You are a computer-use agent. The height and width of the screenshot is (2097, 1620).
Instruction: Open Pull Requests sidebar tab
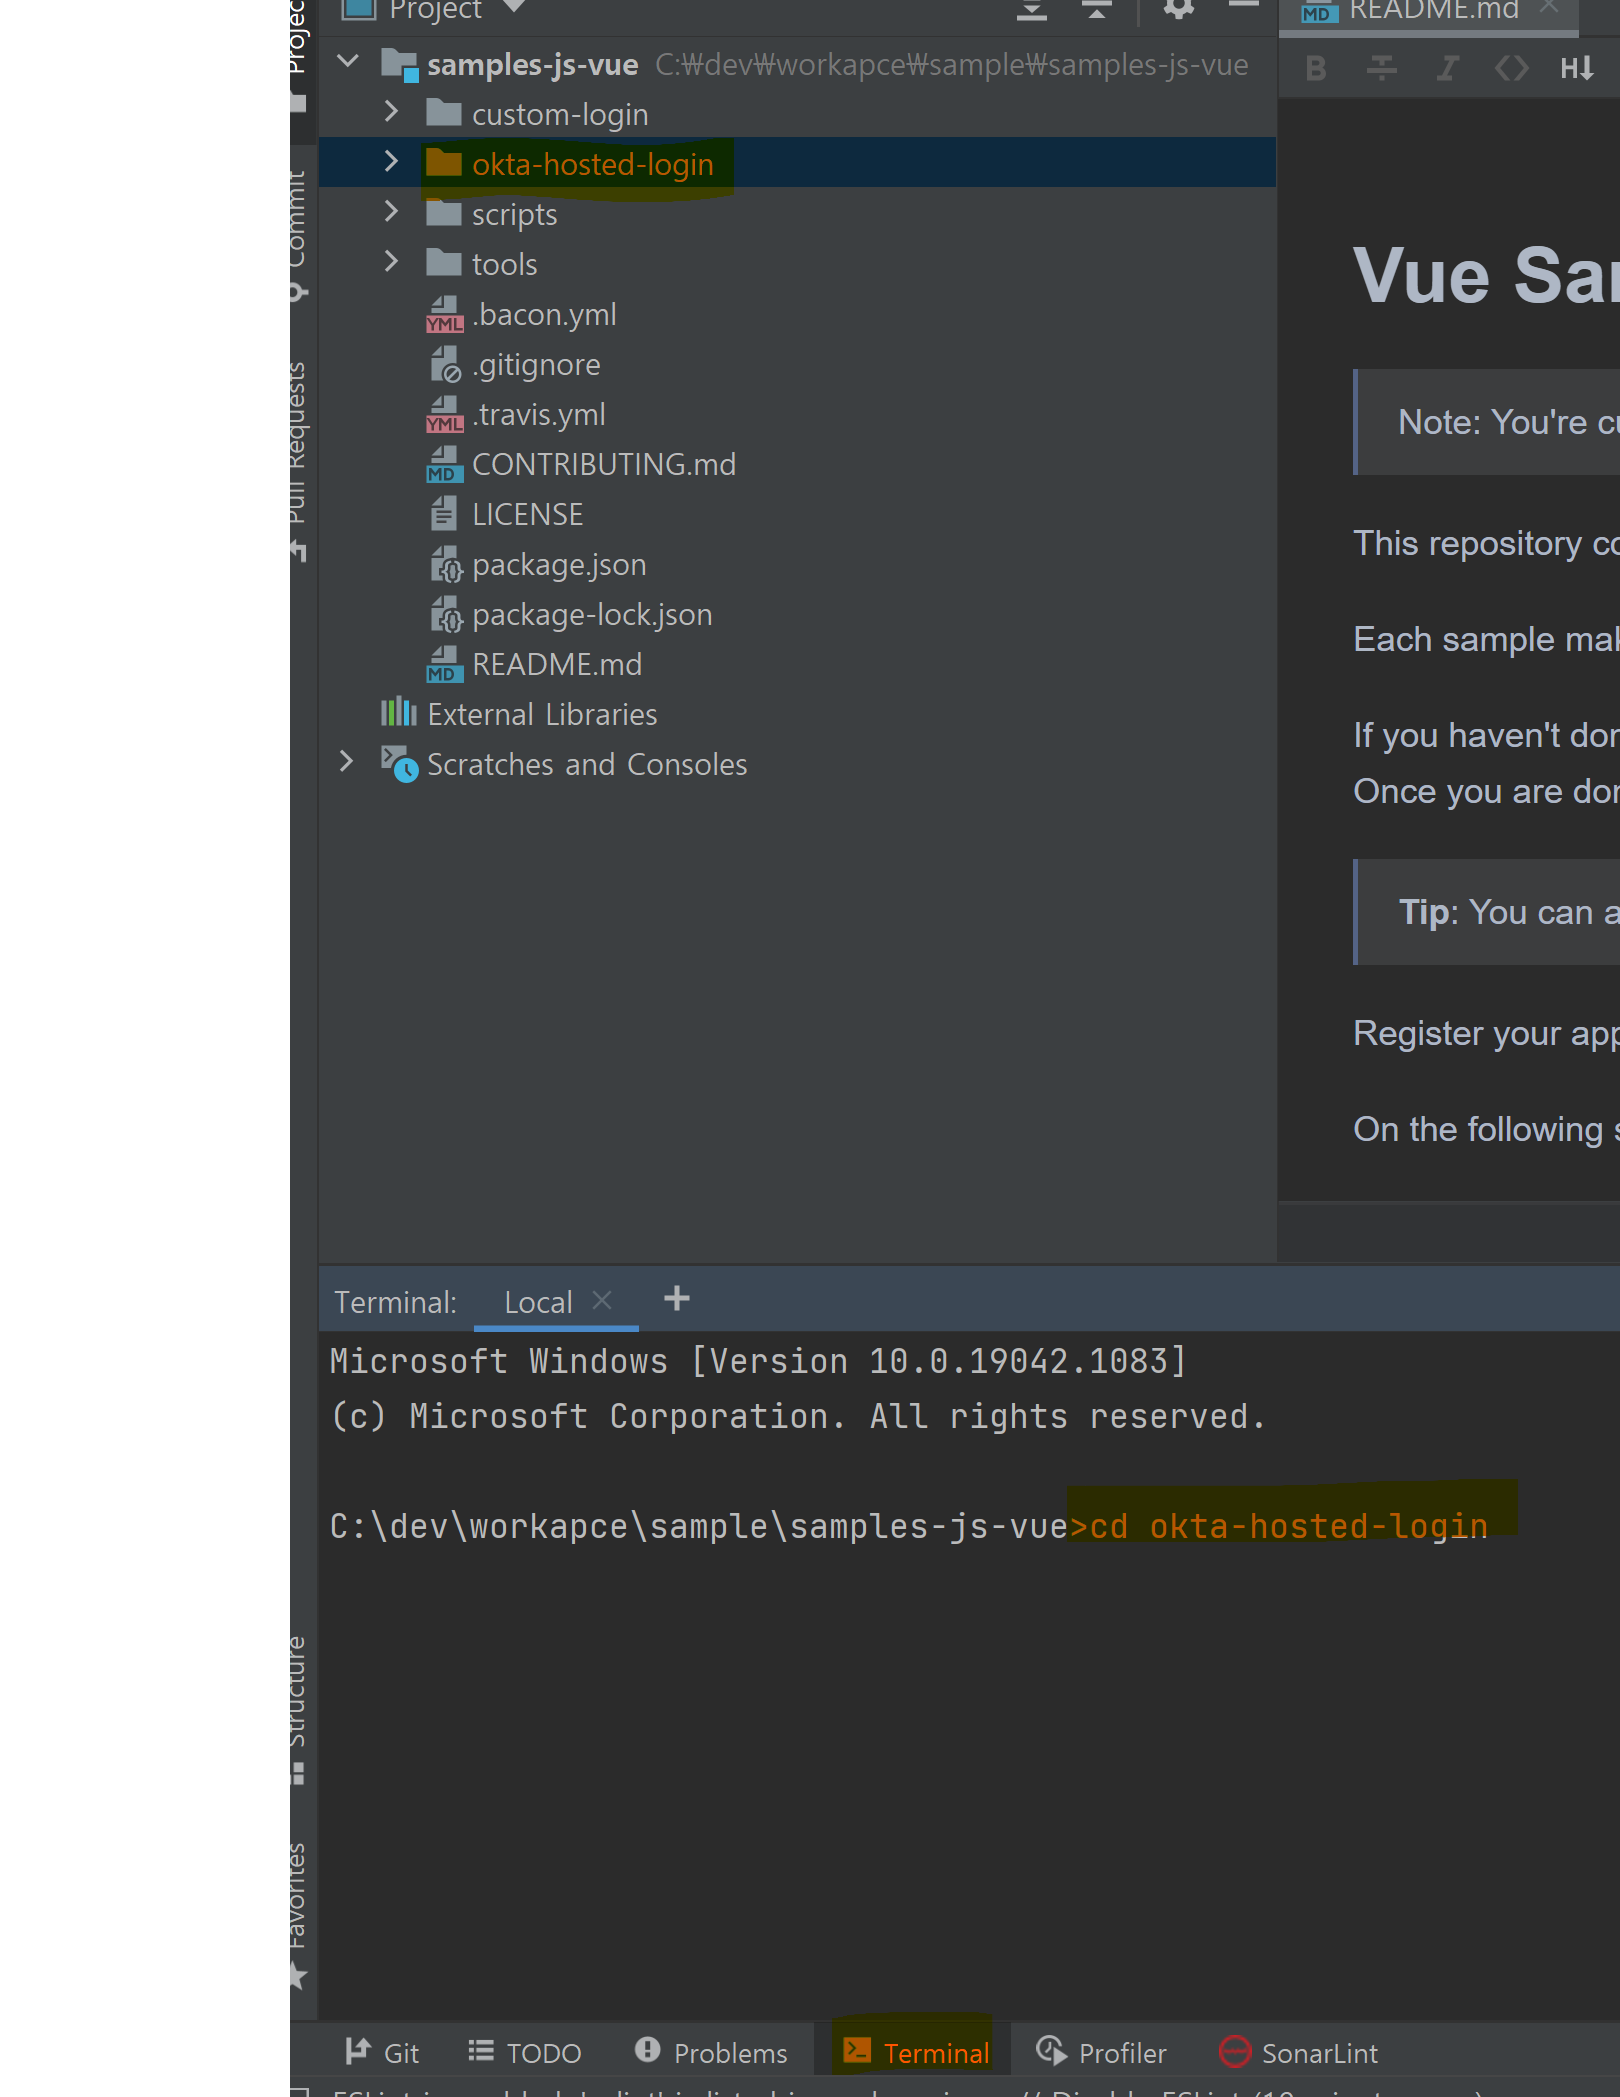click(298, 462)
